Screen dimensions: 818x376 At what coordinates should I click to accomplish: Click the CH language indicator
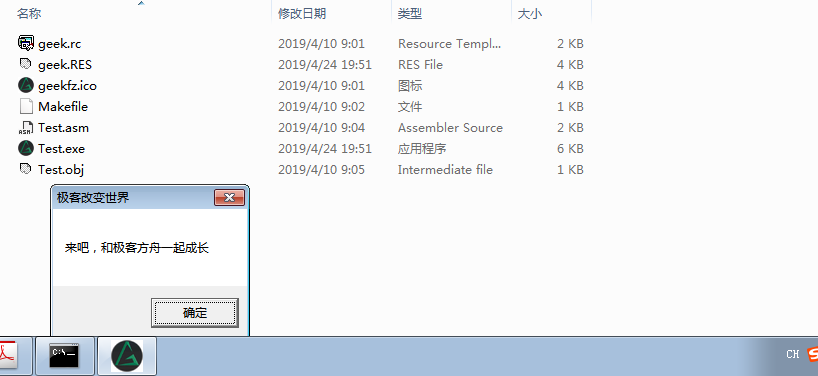pos(792,355)
